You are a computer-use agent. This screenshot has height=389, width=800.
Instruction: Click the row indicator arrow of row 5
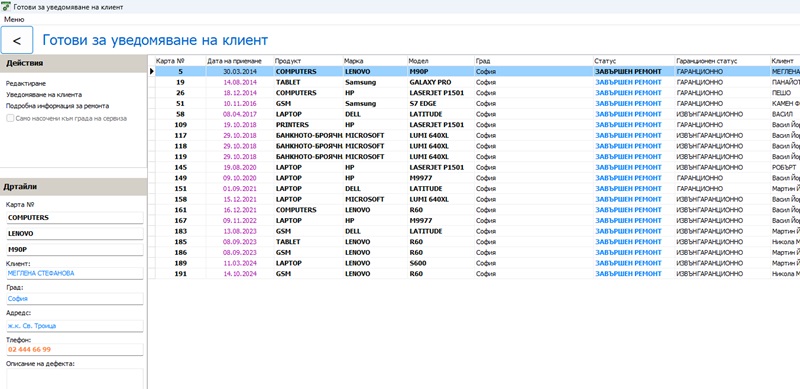(x=152, y=71)
